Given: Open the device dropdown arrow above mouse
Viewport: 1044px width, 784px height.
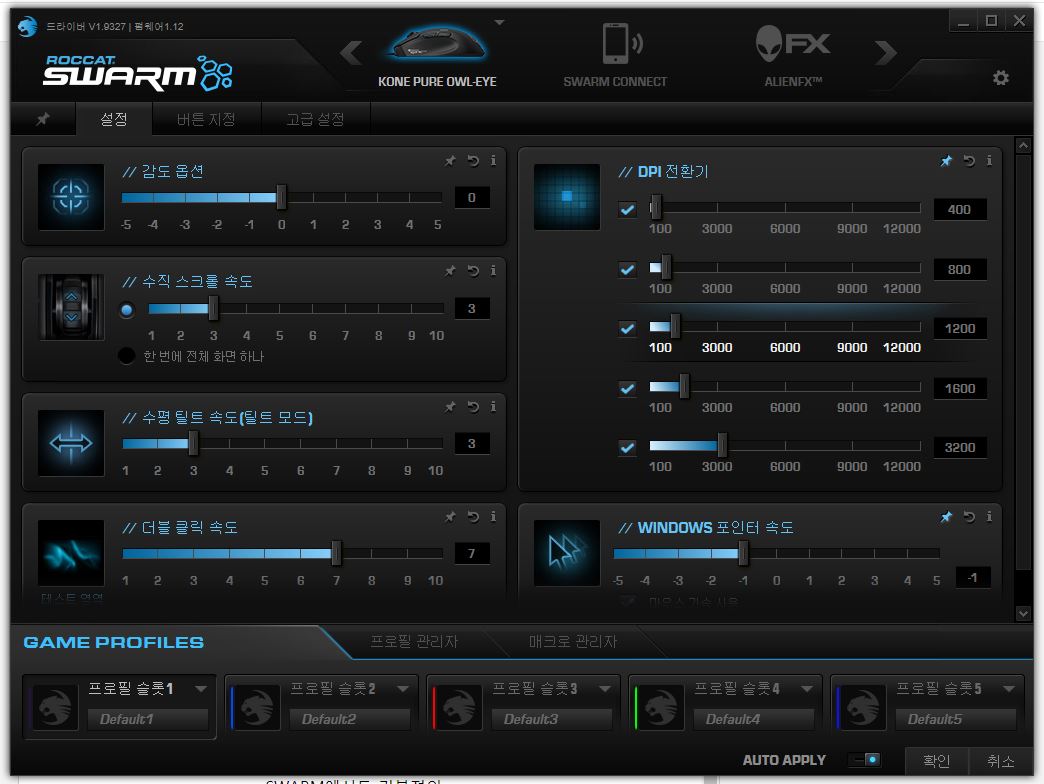Looking at the screenshot, I should (x=499, y=23).
